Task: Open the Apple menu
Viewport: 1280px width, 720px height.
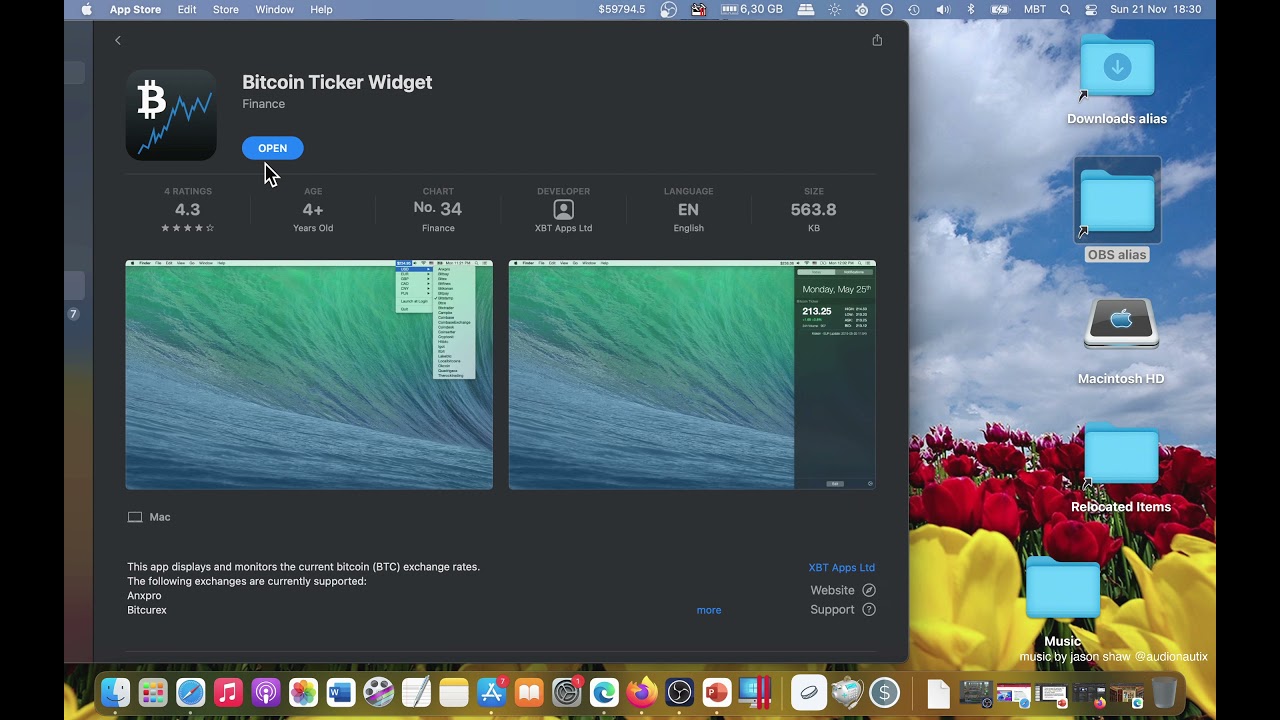Action: pos(86,9)
